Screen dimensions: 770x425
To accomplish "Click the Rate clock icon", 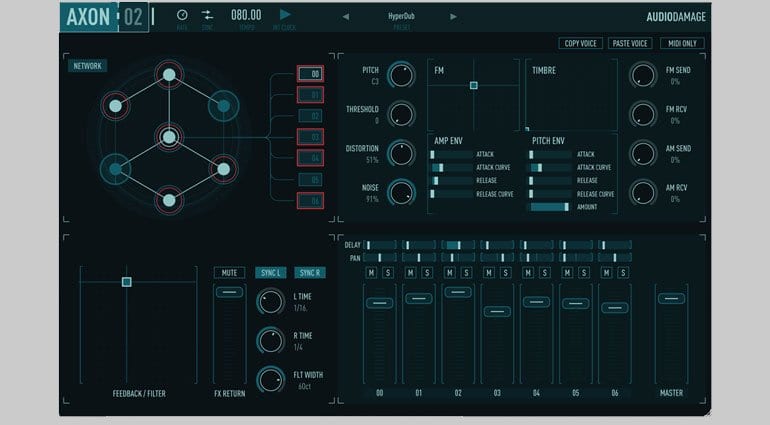I will pos(182,15).
